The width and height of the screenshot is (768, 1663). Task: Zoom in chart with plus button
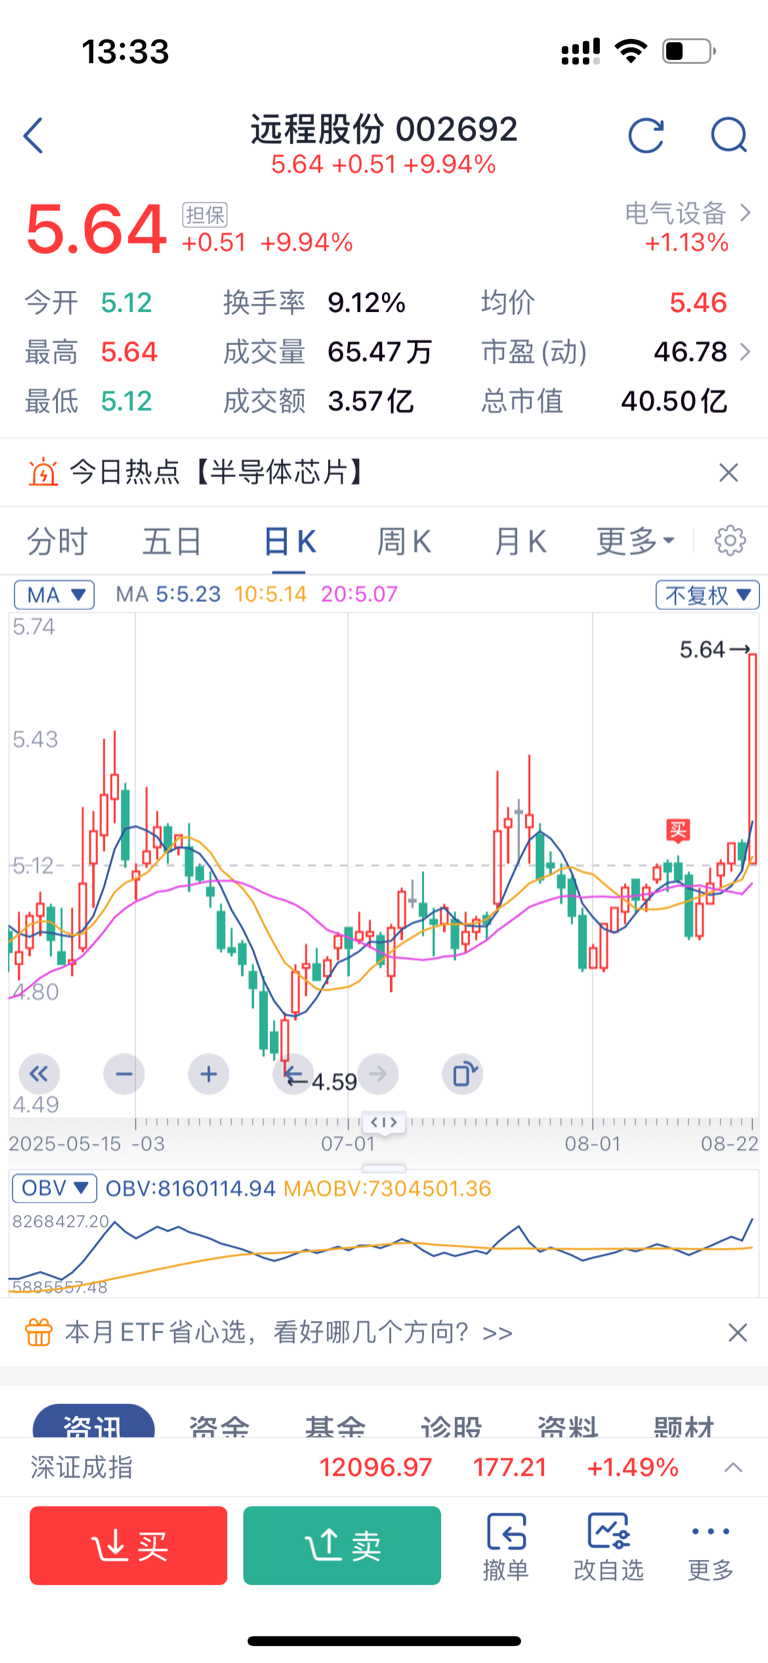[208, 1074]
